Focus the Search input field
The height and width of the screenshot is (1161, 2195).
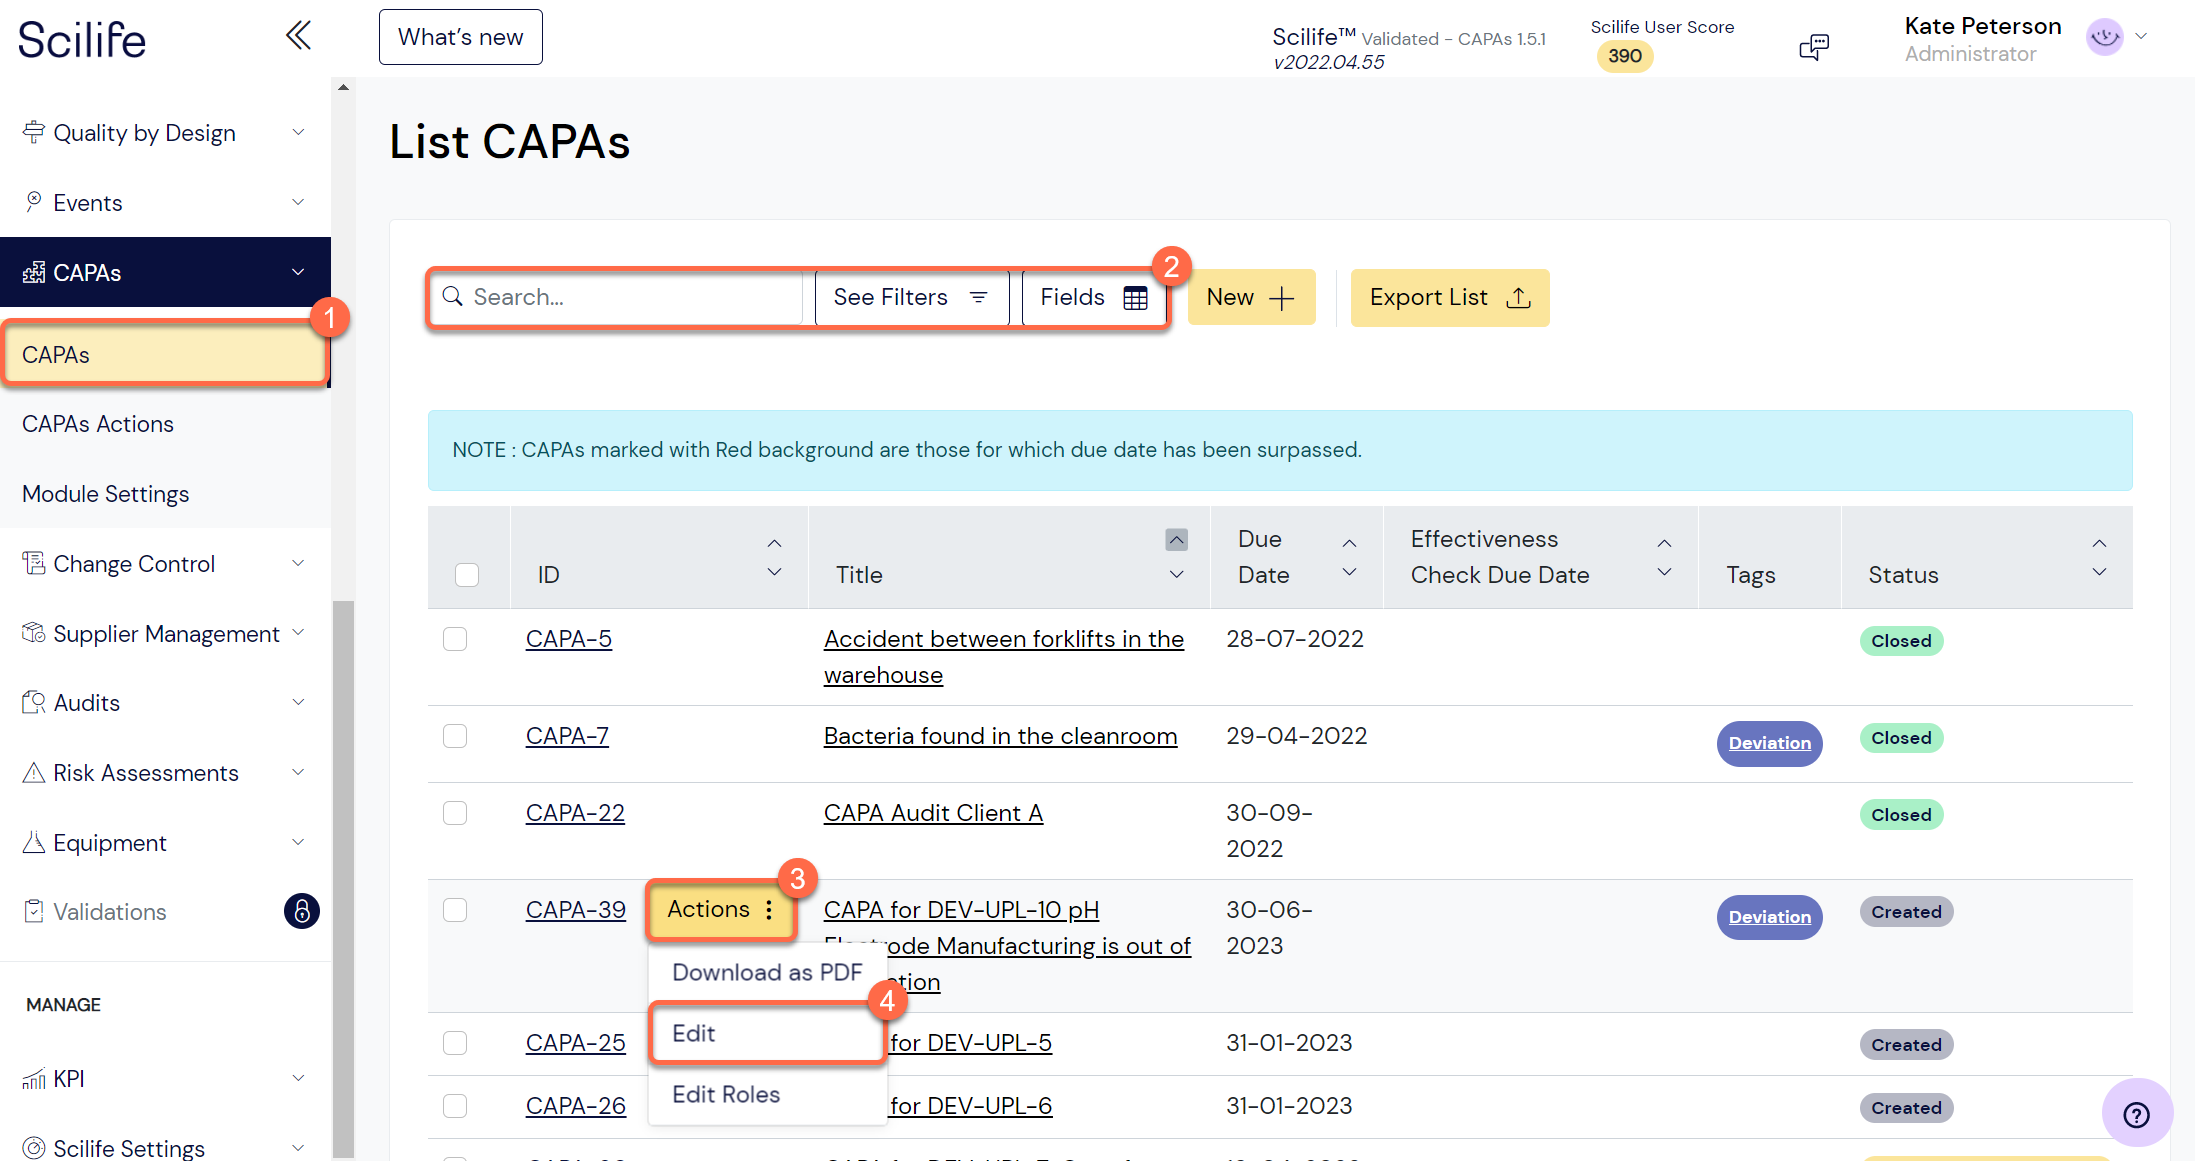pyautogui.click(x=616, y=297)
